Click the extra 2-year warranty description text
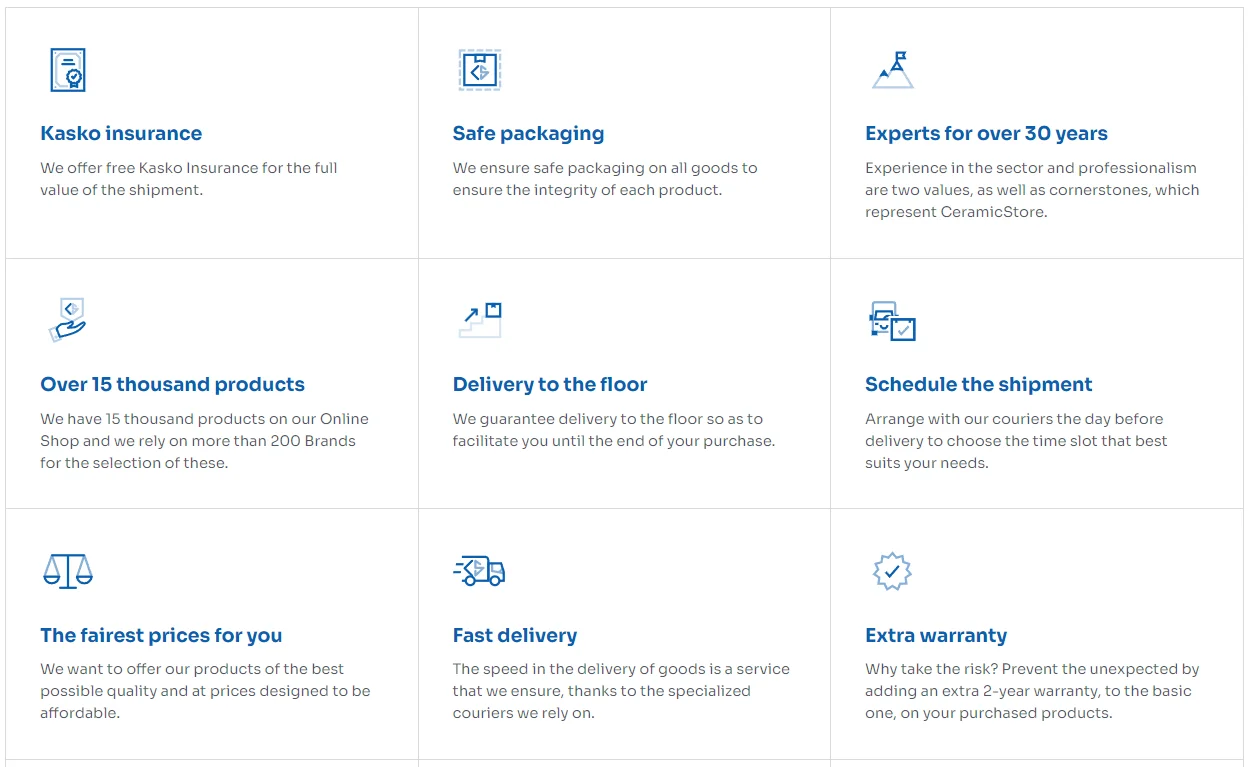Screen dimensions: 1250x767 tap(1031, 691)
